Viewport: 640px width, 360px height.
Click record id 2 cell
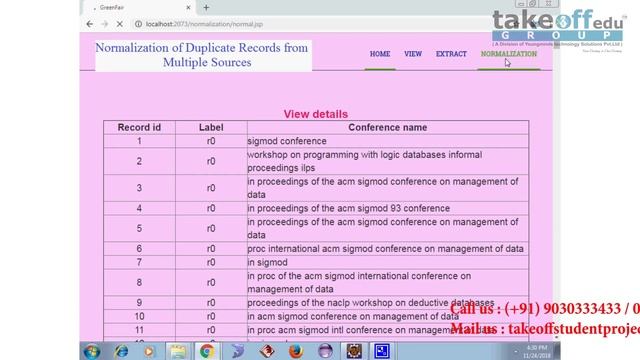[x=139, y=161]
